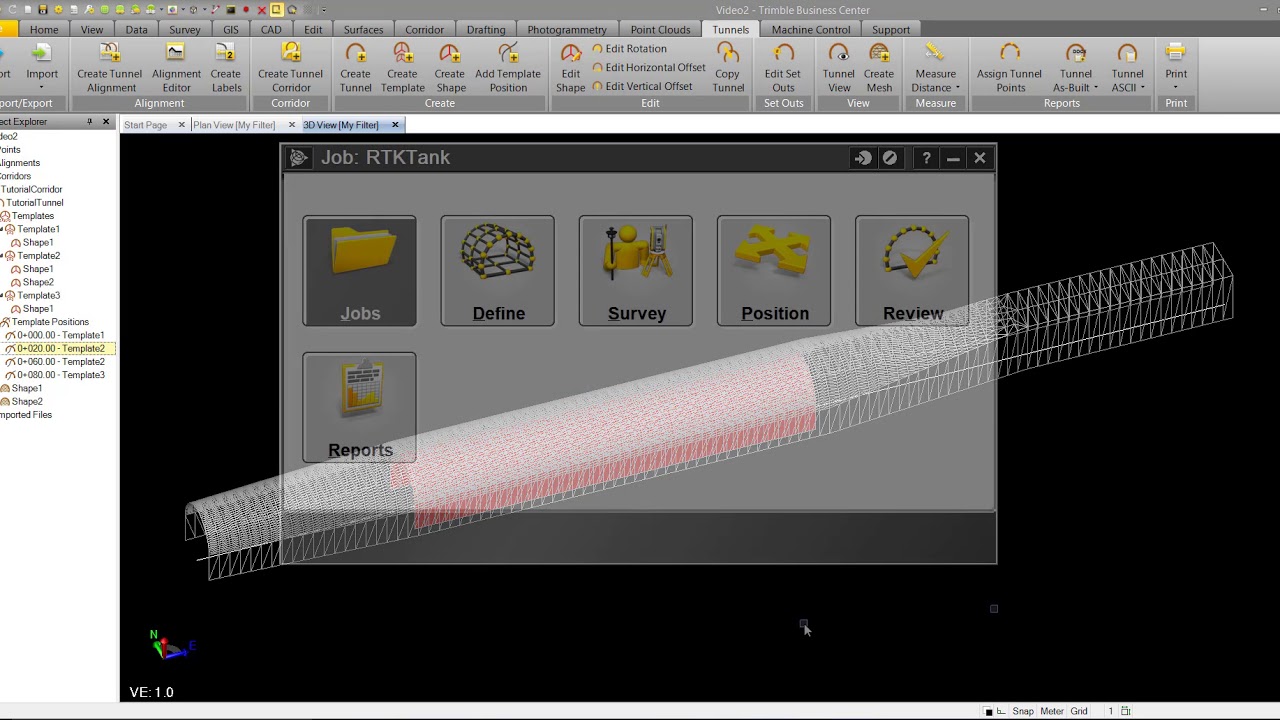Toggle the highlighted yellow quick access button
Viewport: 1280px width, 720px height.
[x=277, y=10]
